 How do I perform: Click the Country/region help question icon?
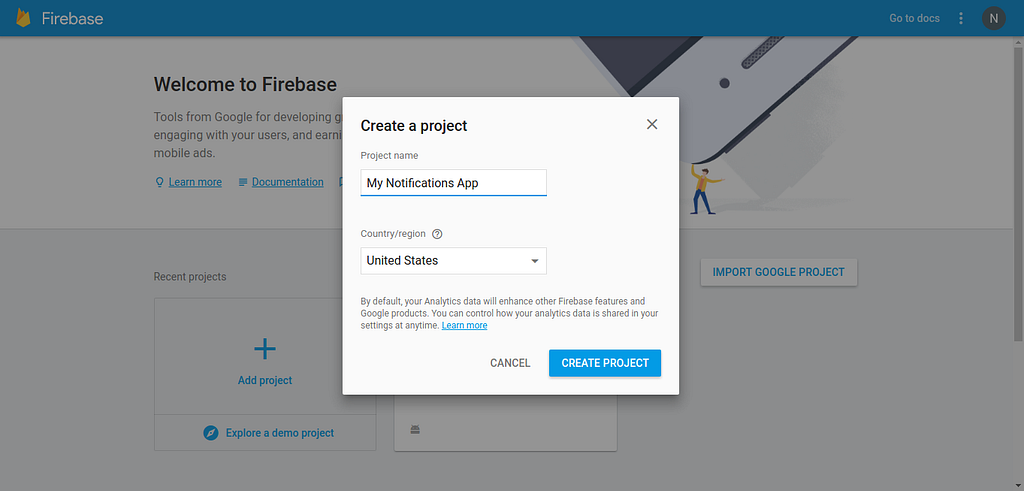pyautogui.click(x=438, y=234)
